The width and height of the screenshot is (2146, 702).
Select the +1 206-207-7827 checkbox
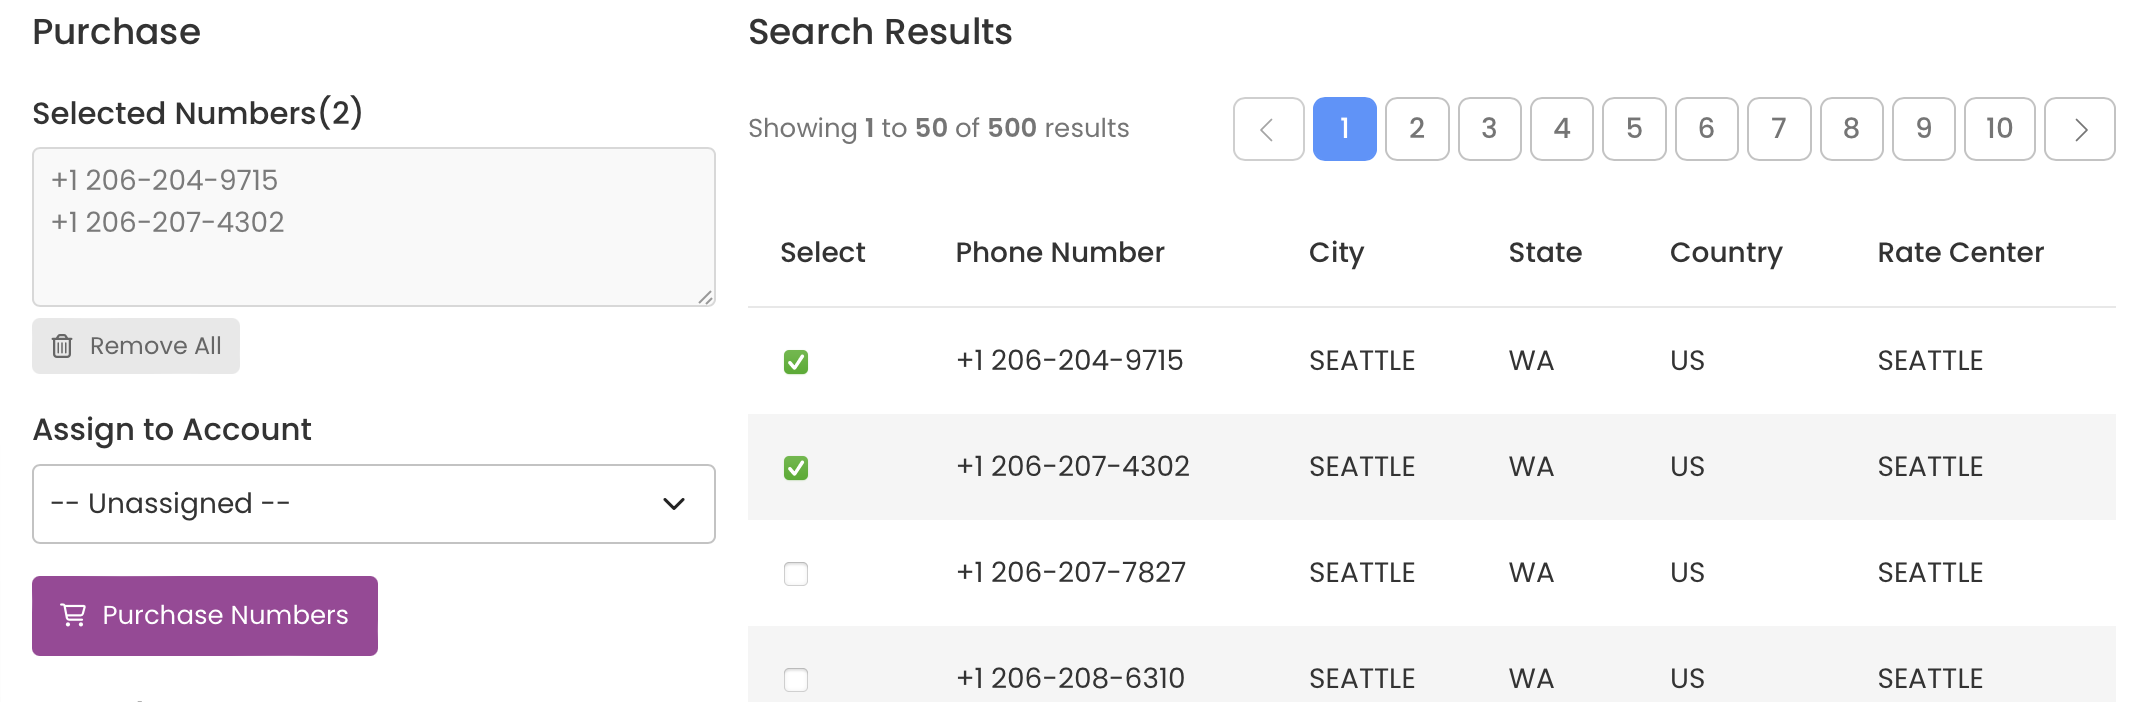796,573
